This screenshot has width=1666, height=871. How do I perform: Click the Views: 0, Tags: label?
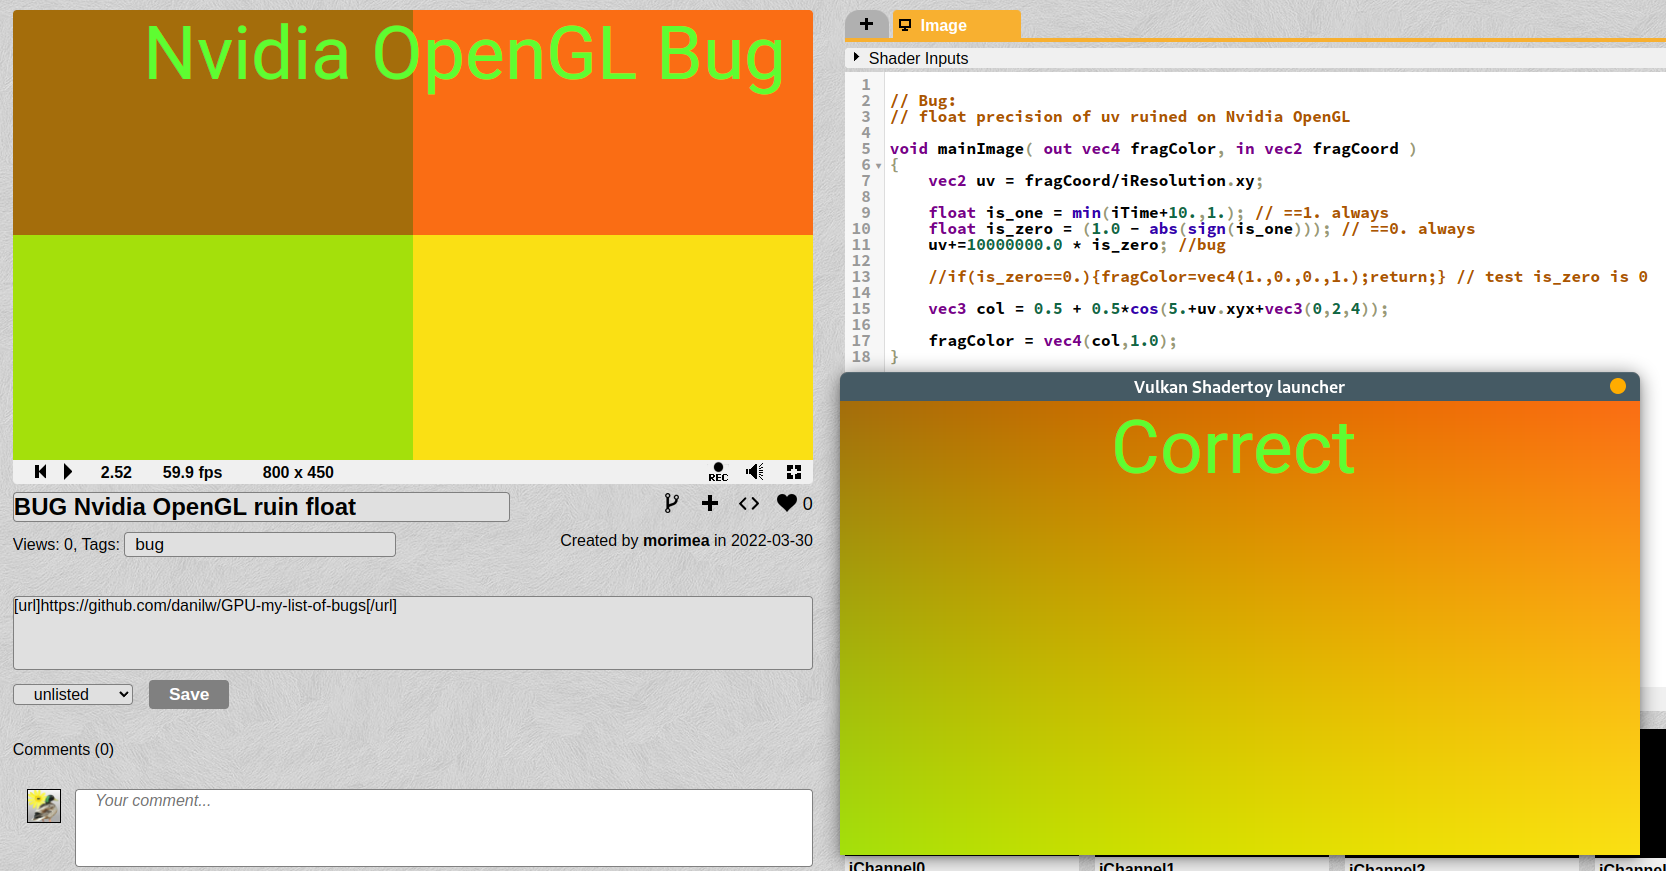tap(66, 544)
